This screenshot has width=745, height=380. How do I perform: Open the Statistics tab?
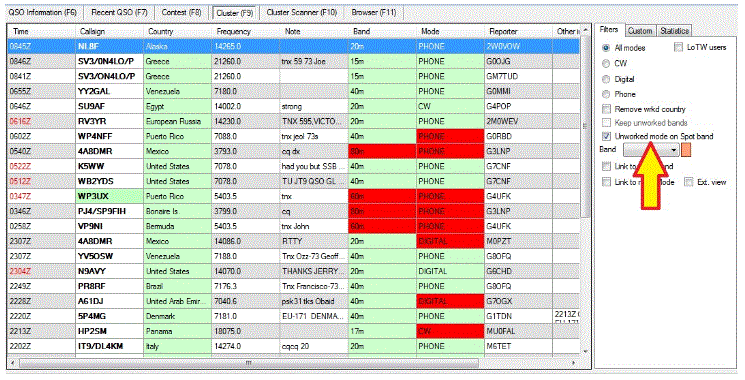click(x=674, y=31)
